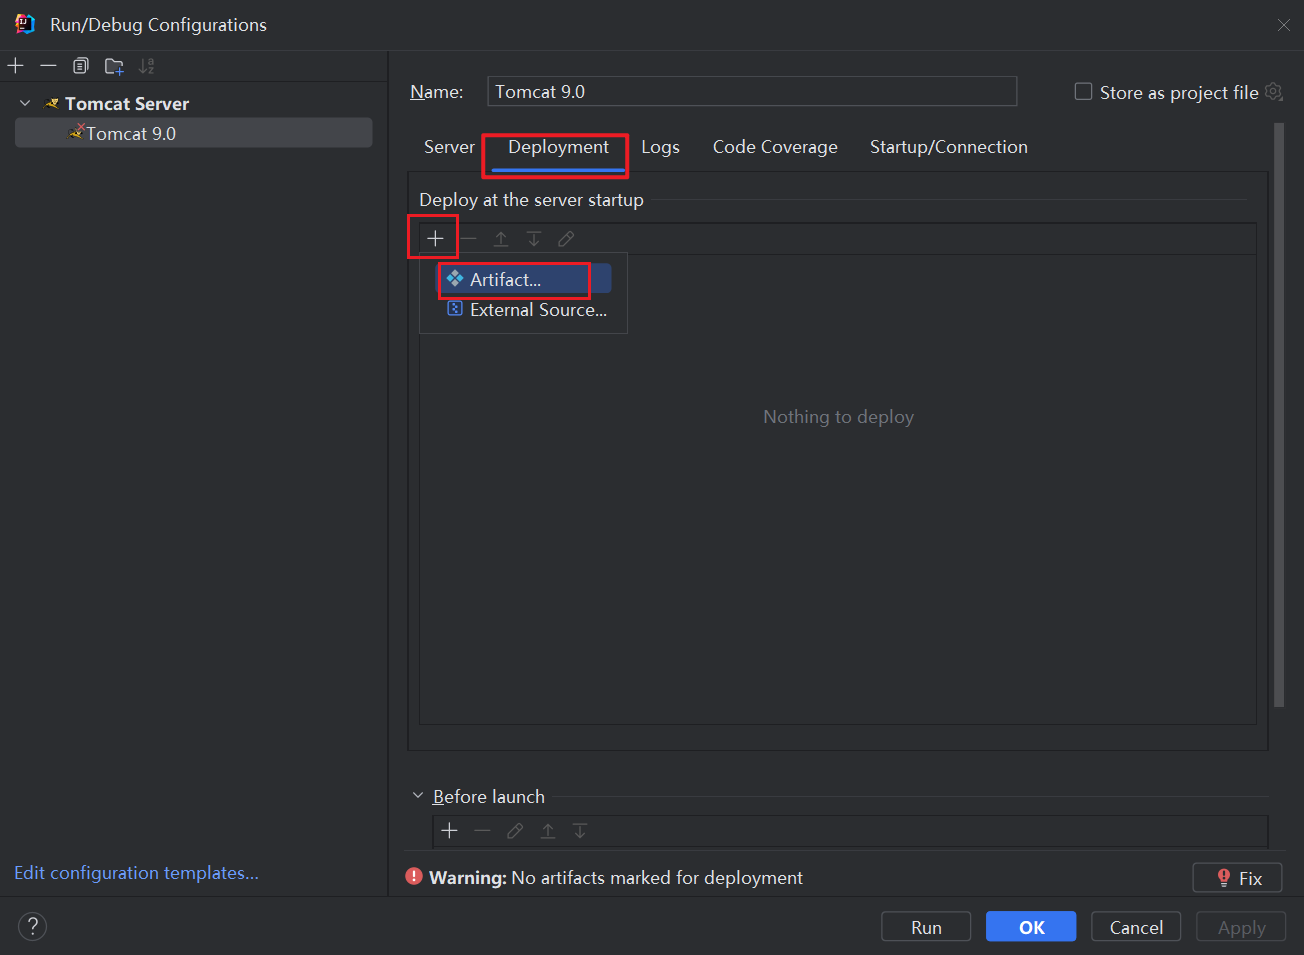Screen dimensions: 1304x955
Task: Open project file storage settings gear
Action: (1273, 92)
